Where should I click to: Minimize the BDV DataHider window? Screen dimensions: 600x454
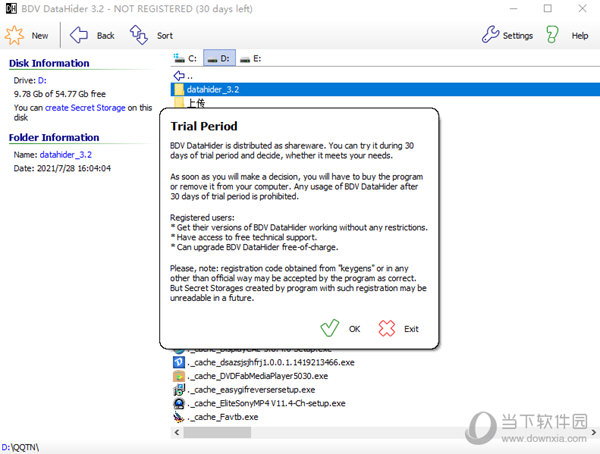coord(514,8)
